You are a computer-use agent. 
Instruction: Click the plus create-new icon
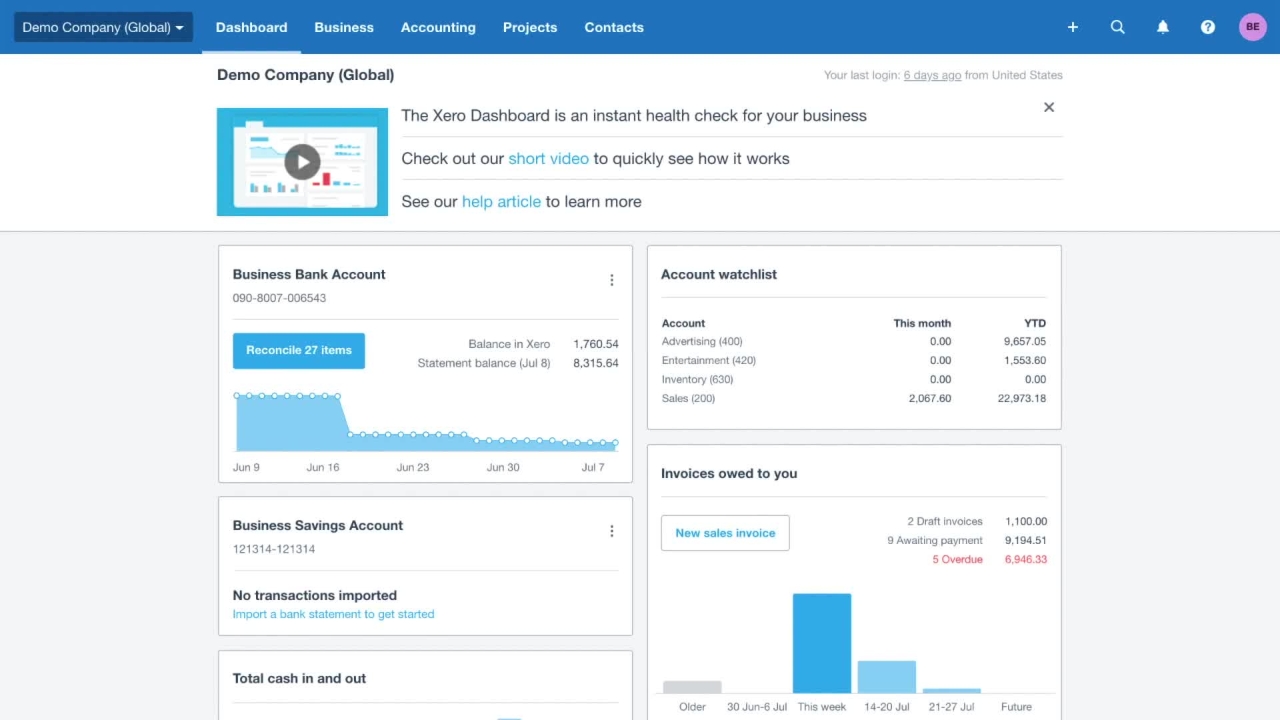[x=1072, y=27]
